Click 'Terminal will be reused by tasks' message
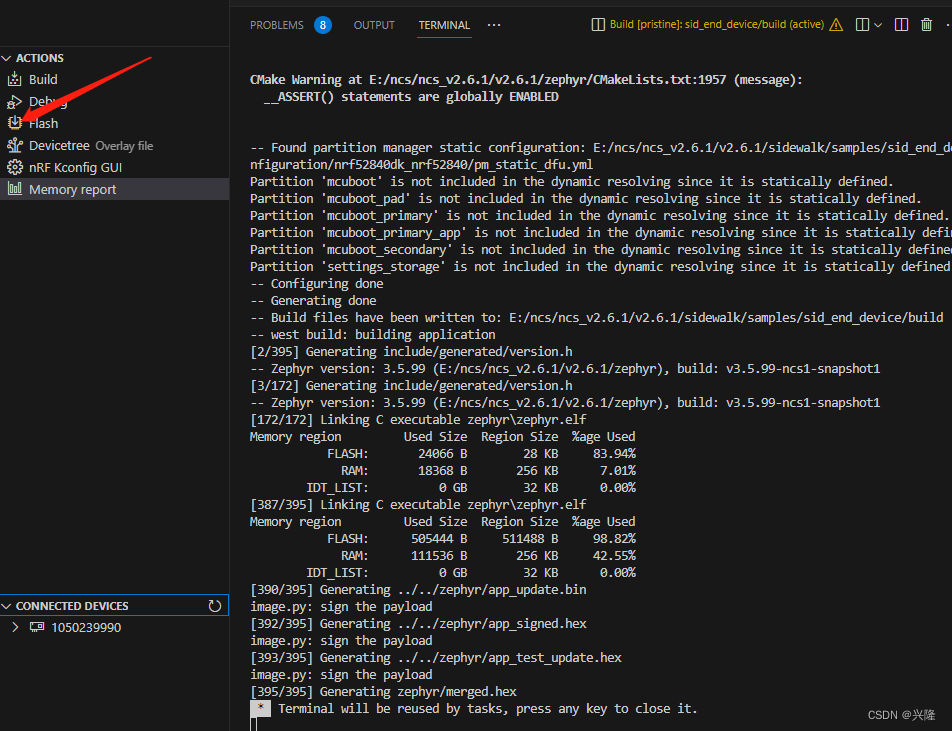The image size is (952, 731). [x=488, y=709]
